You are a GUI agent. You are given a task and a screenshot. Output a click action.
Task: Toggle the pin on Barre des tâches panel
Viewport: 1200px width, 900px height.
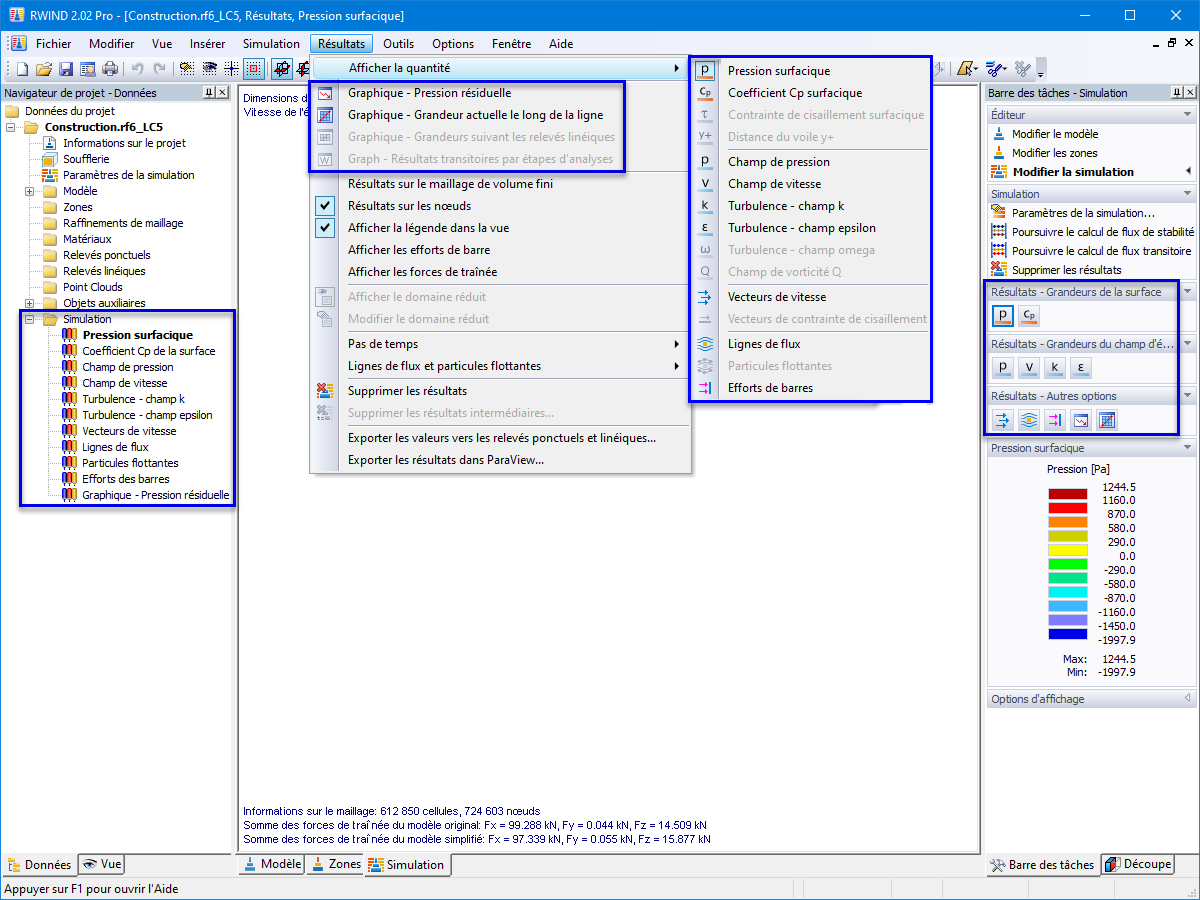1177,92
